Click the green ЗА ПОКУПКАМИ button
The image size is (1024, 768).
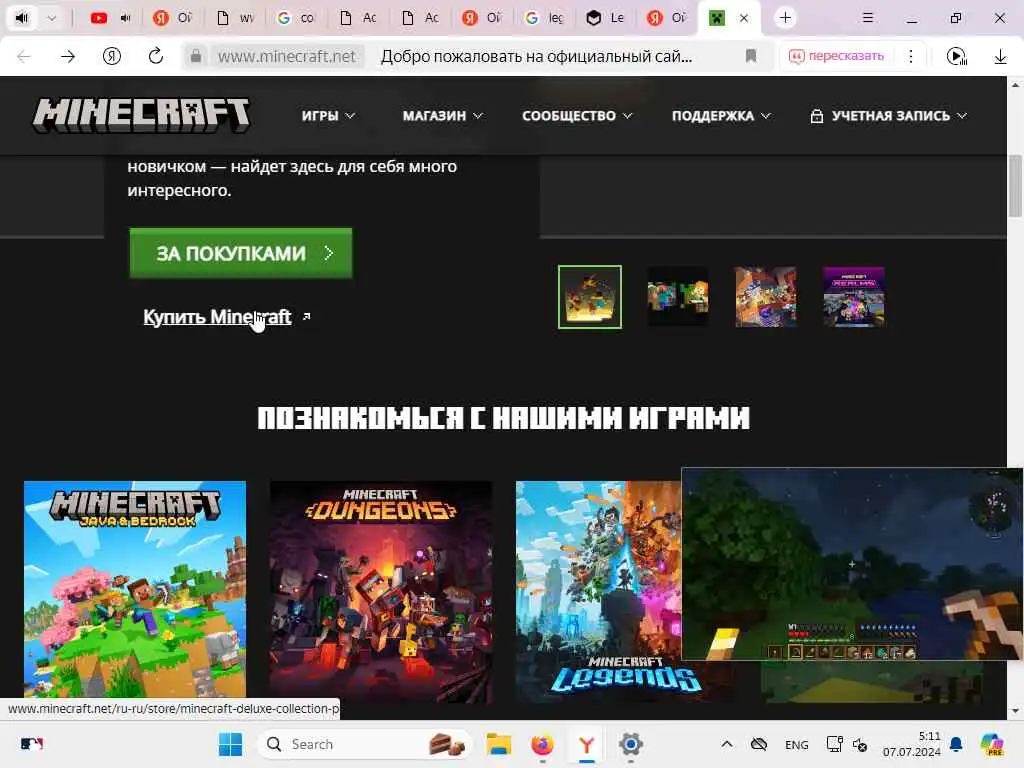coord(241,253)
